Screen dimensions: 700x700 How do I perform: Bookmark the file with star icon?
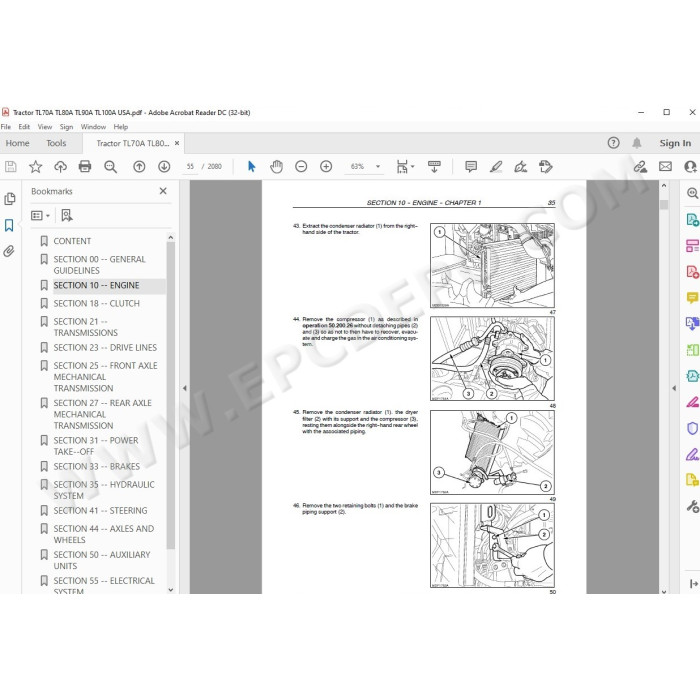click(x=36, y=167)
